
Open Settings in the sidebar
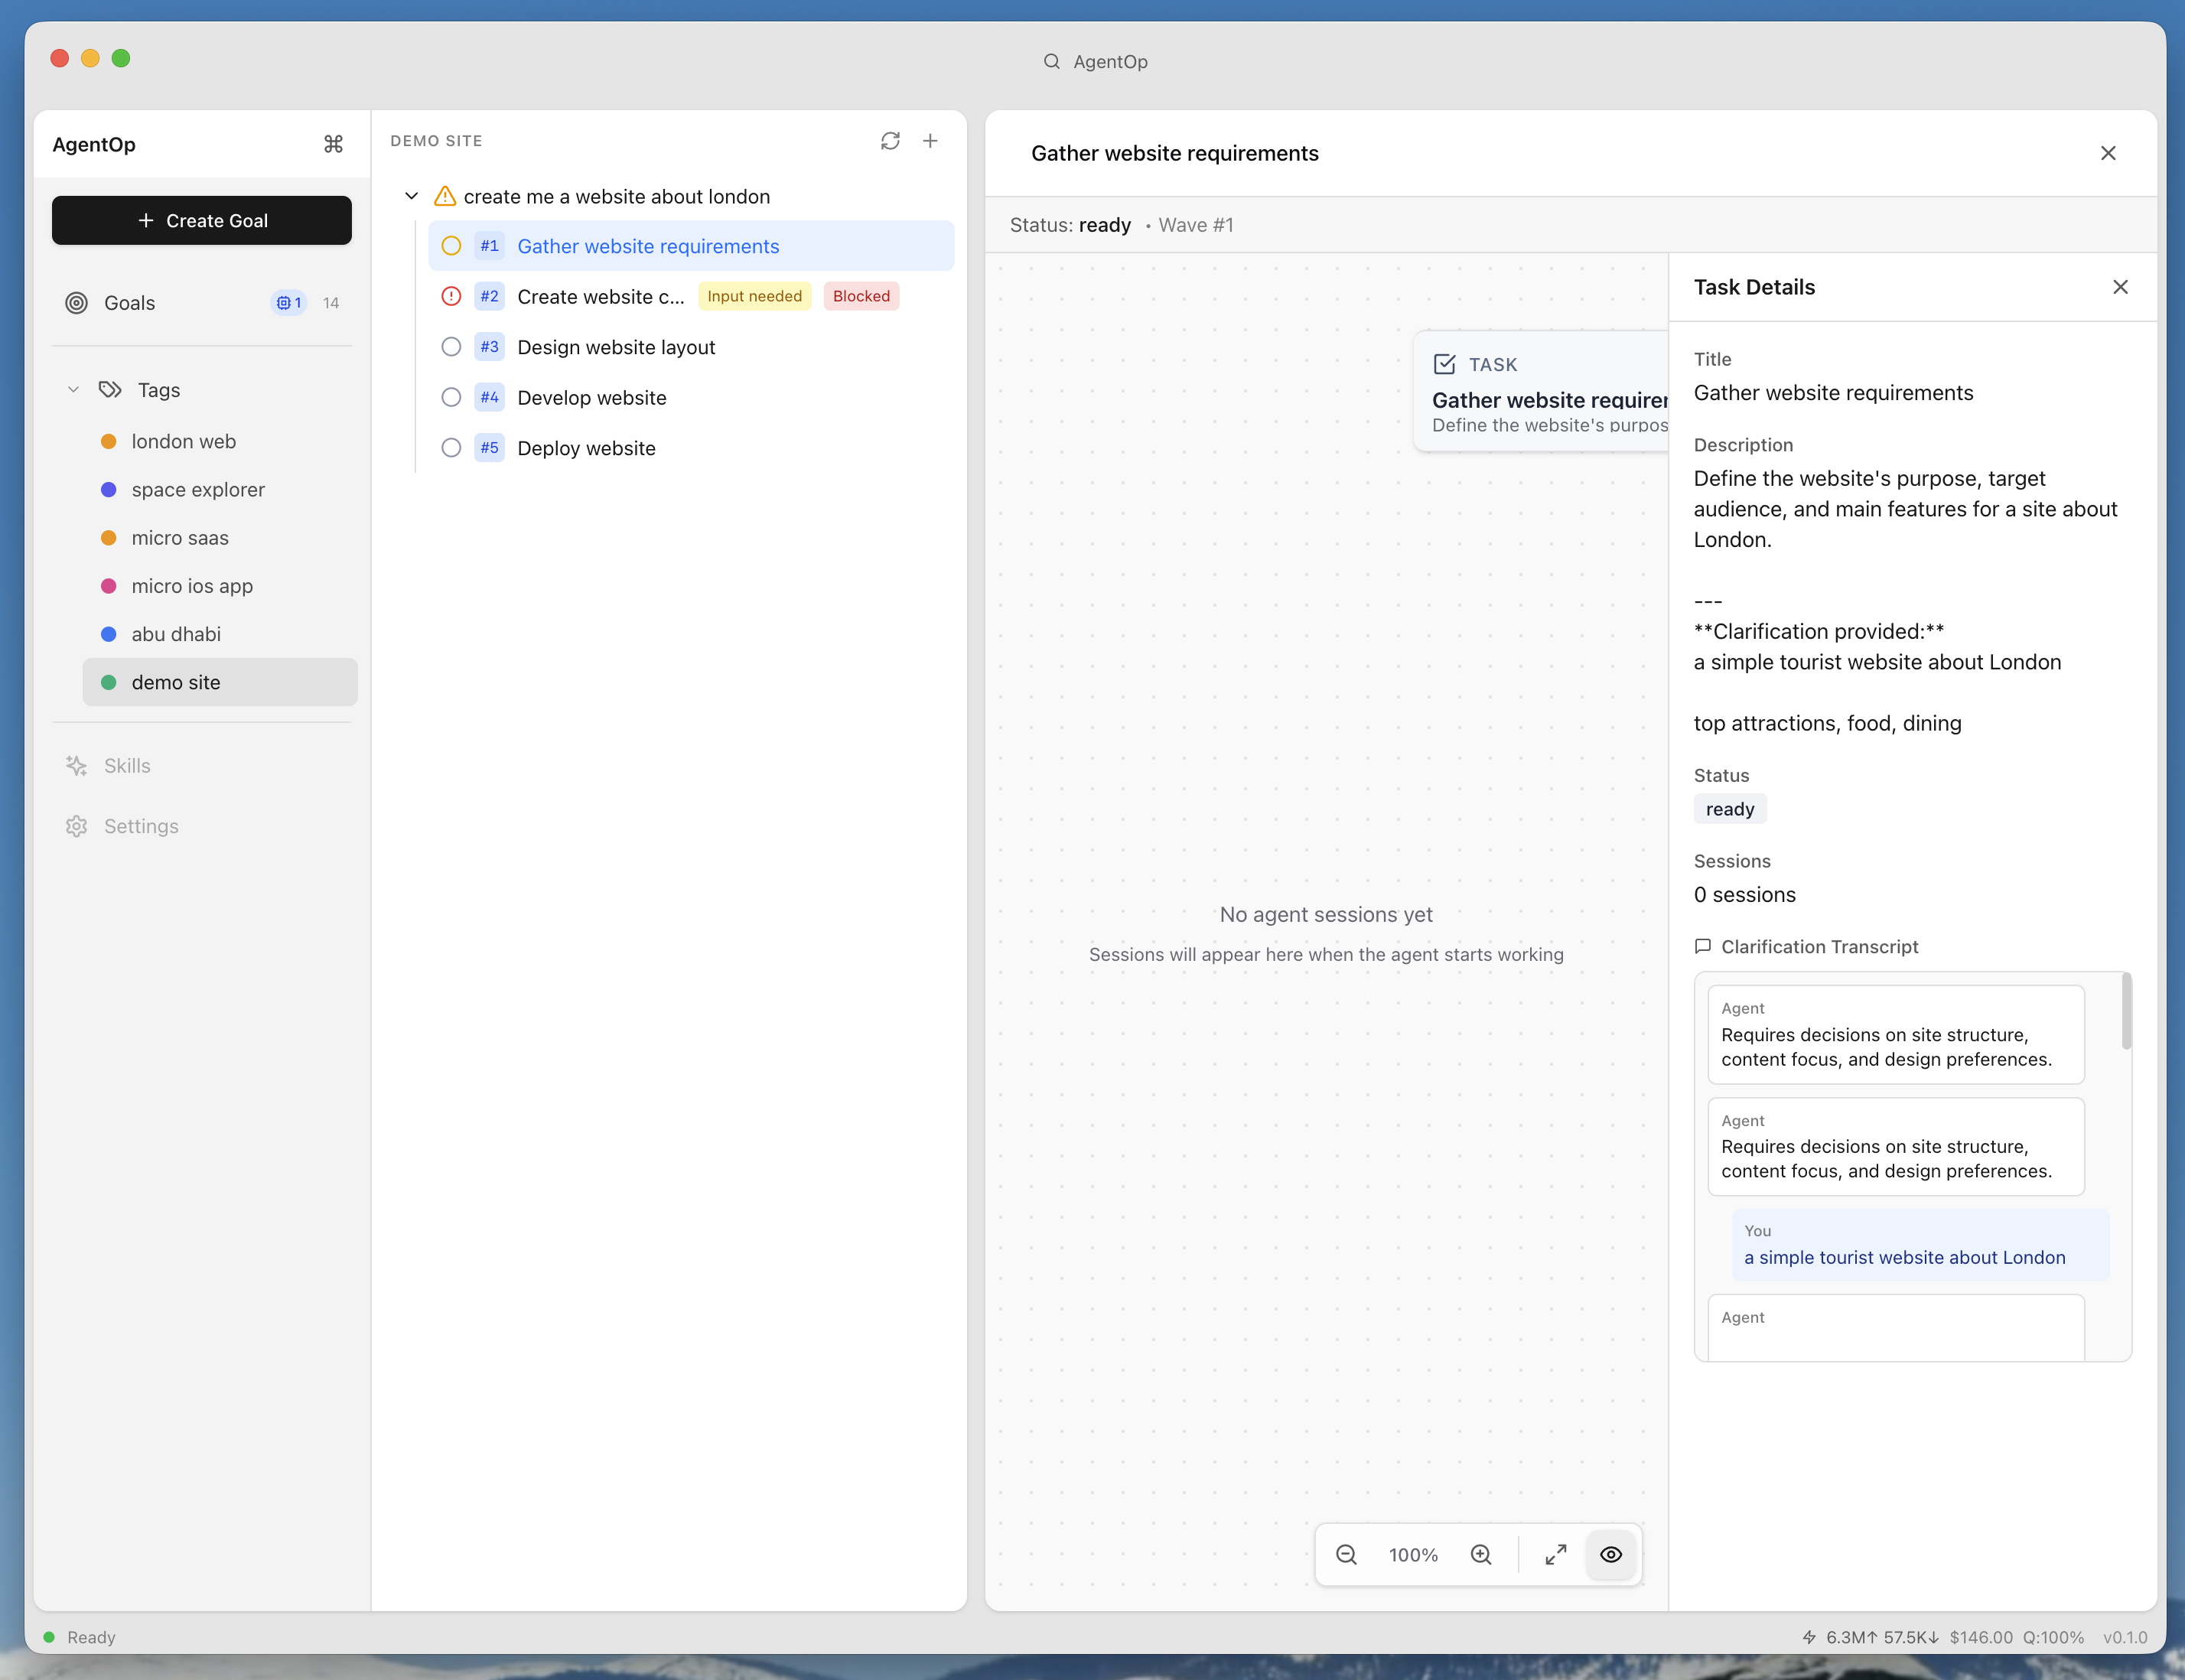pos(141,827)
